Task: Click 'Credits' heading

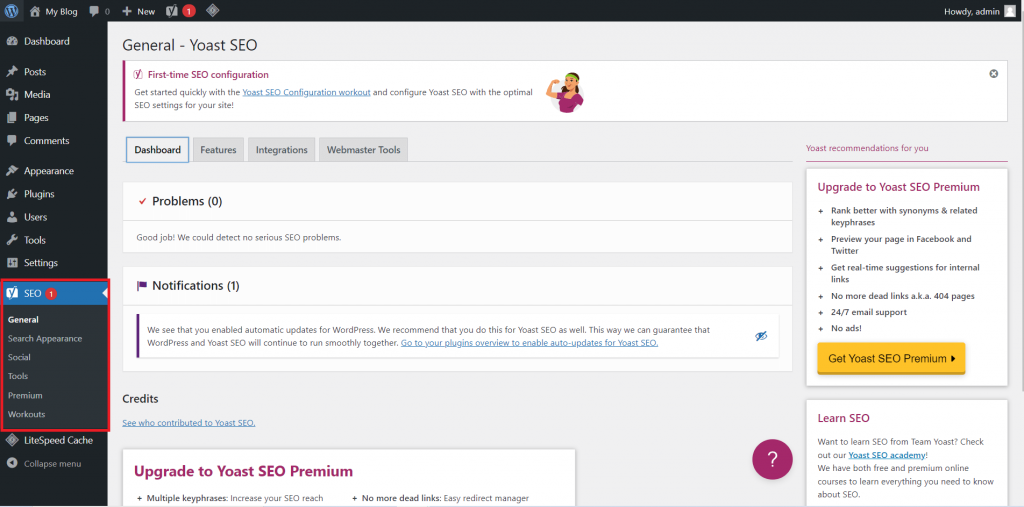Action: tap(140, 399)
